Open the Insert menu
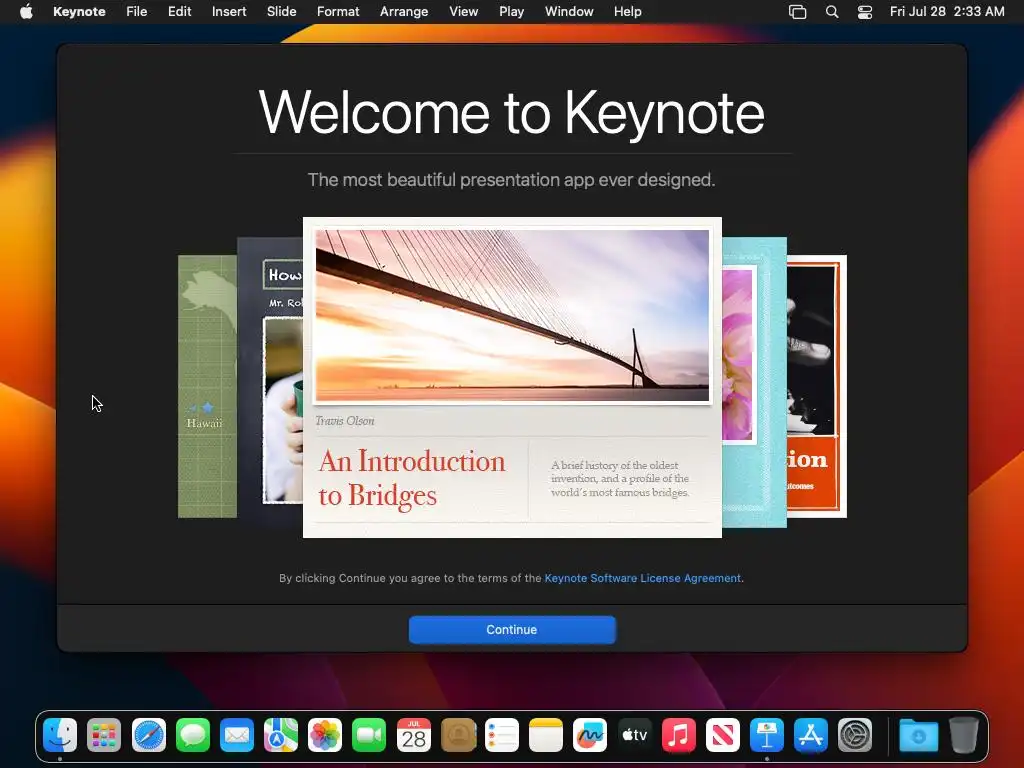The image size is (1024, 768). (x=229, y=12)
